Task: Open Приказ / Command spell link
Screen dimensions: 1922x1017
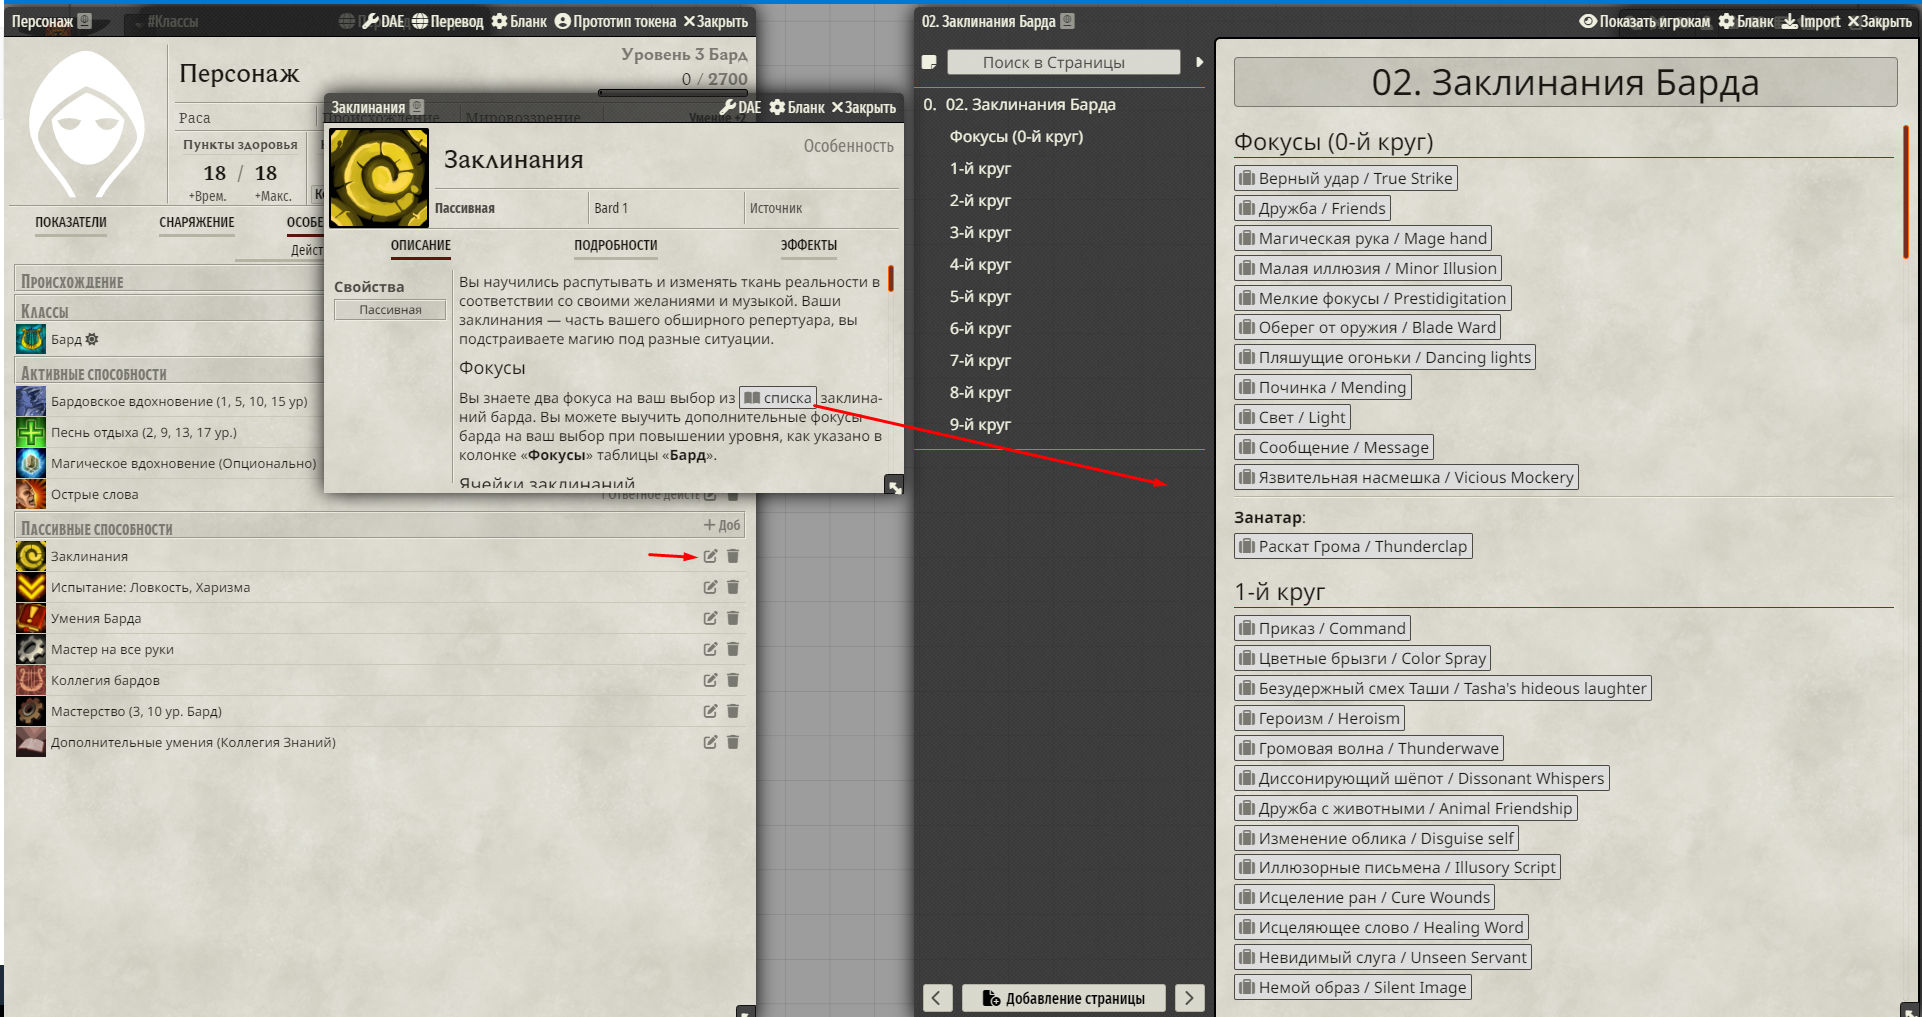Action: 1322,628
